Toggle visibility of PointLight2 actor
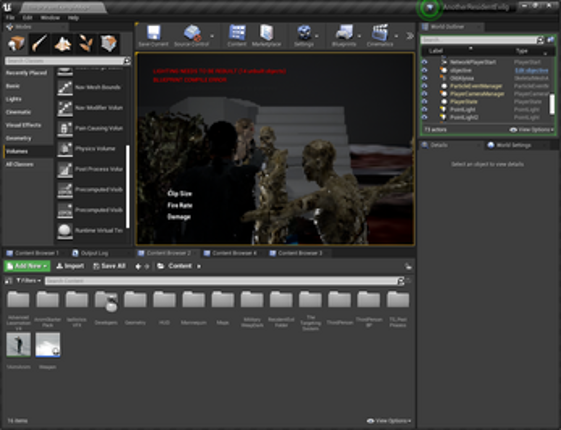561x430 pixels. (424, 117)
